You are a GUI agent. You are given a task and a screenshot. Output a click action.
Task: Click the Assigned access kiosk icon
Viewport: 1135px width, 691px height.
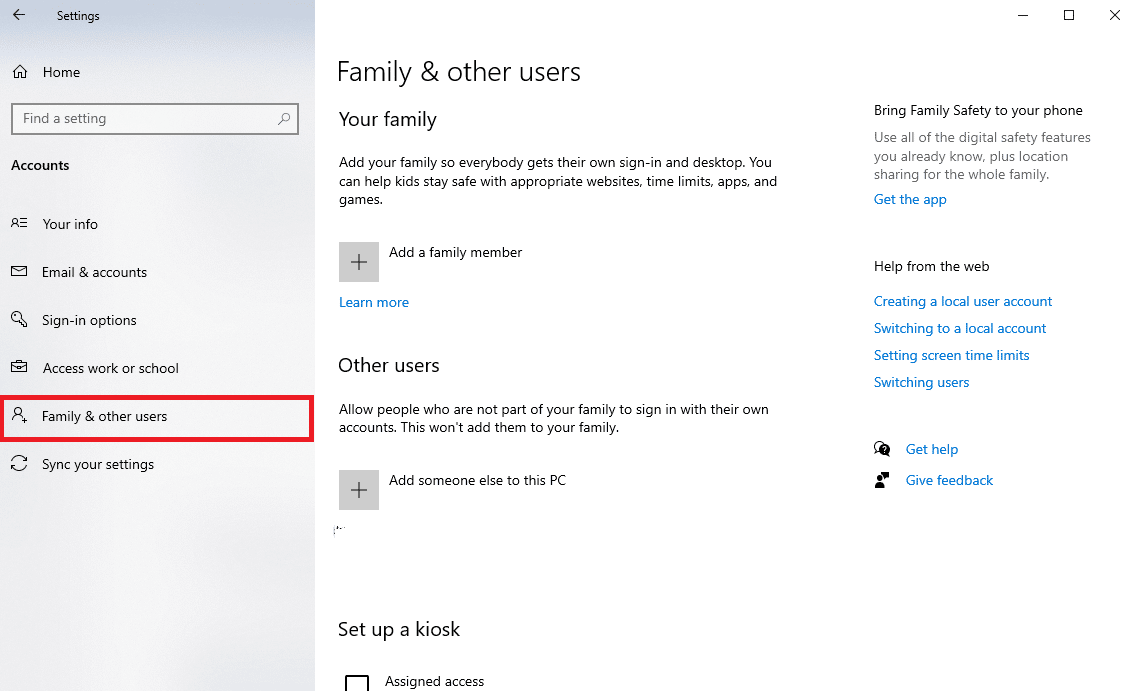357,682
